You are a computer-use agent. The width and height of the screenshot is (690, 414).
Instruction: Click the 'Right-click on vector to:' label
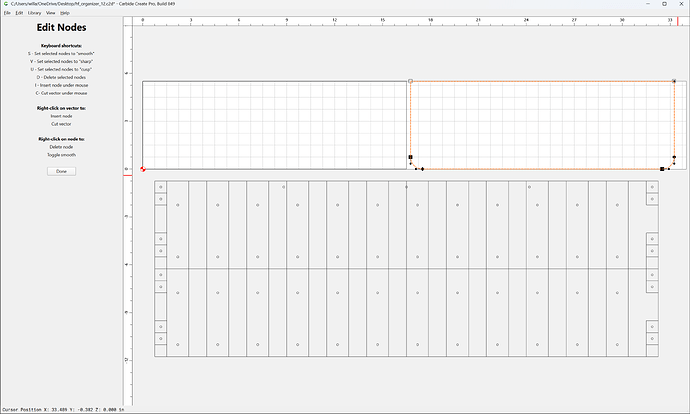[x=62, y=108]
